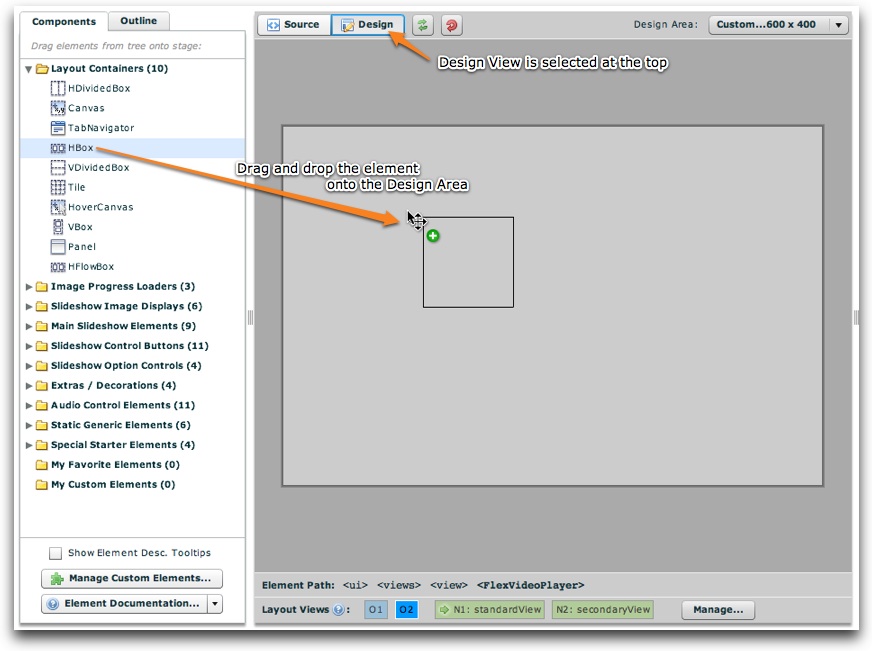Select N2: secondaryView layout

pos(603,610)
